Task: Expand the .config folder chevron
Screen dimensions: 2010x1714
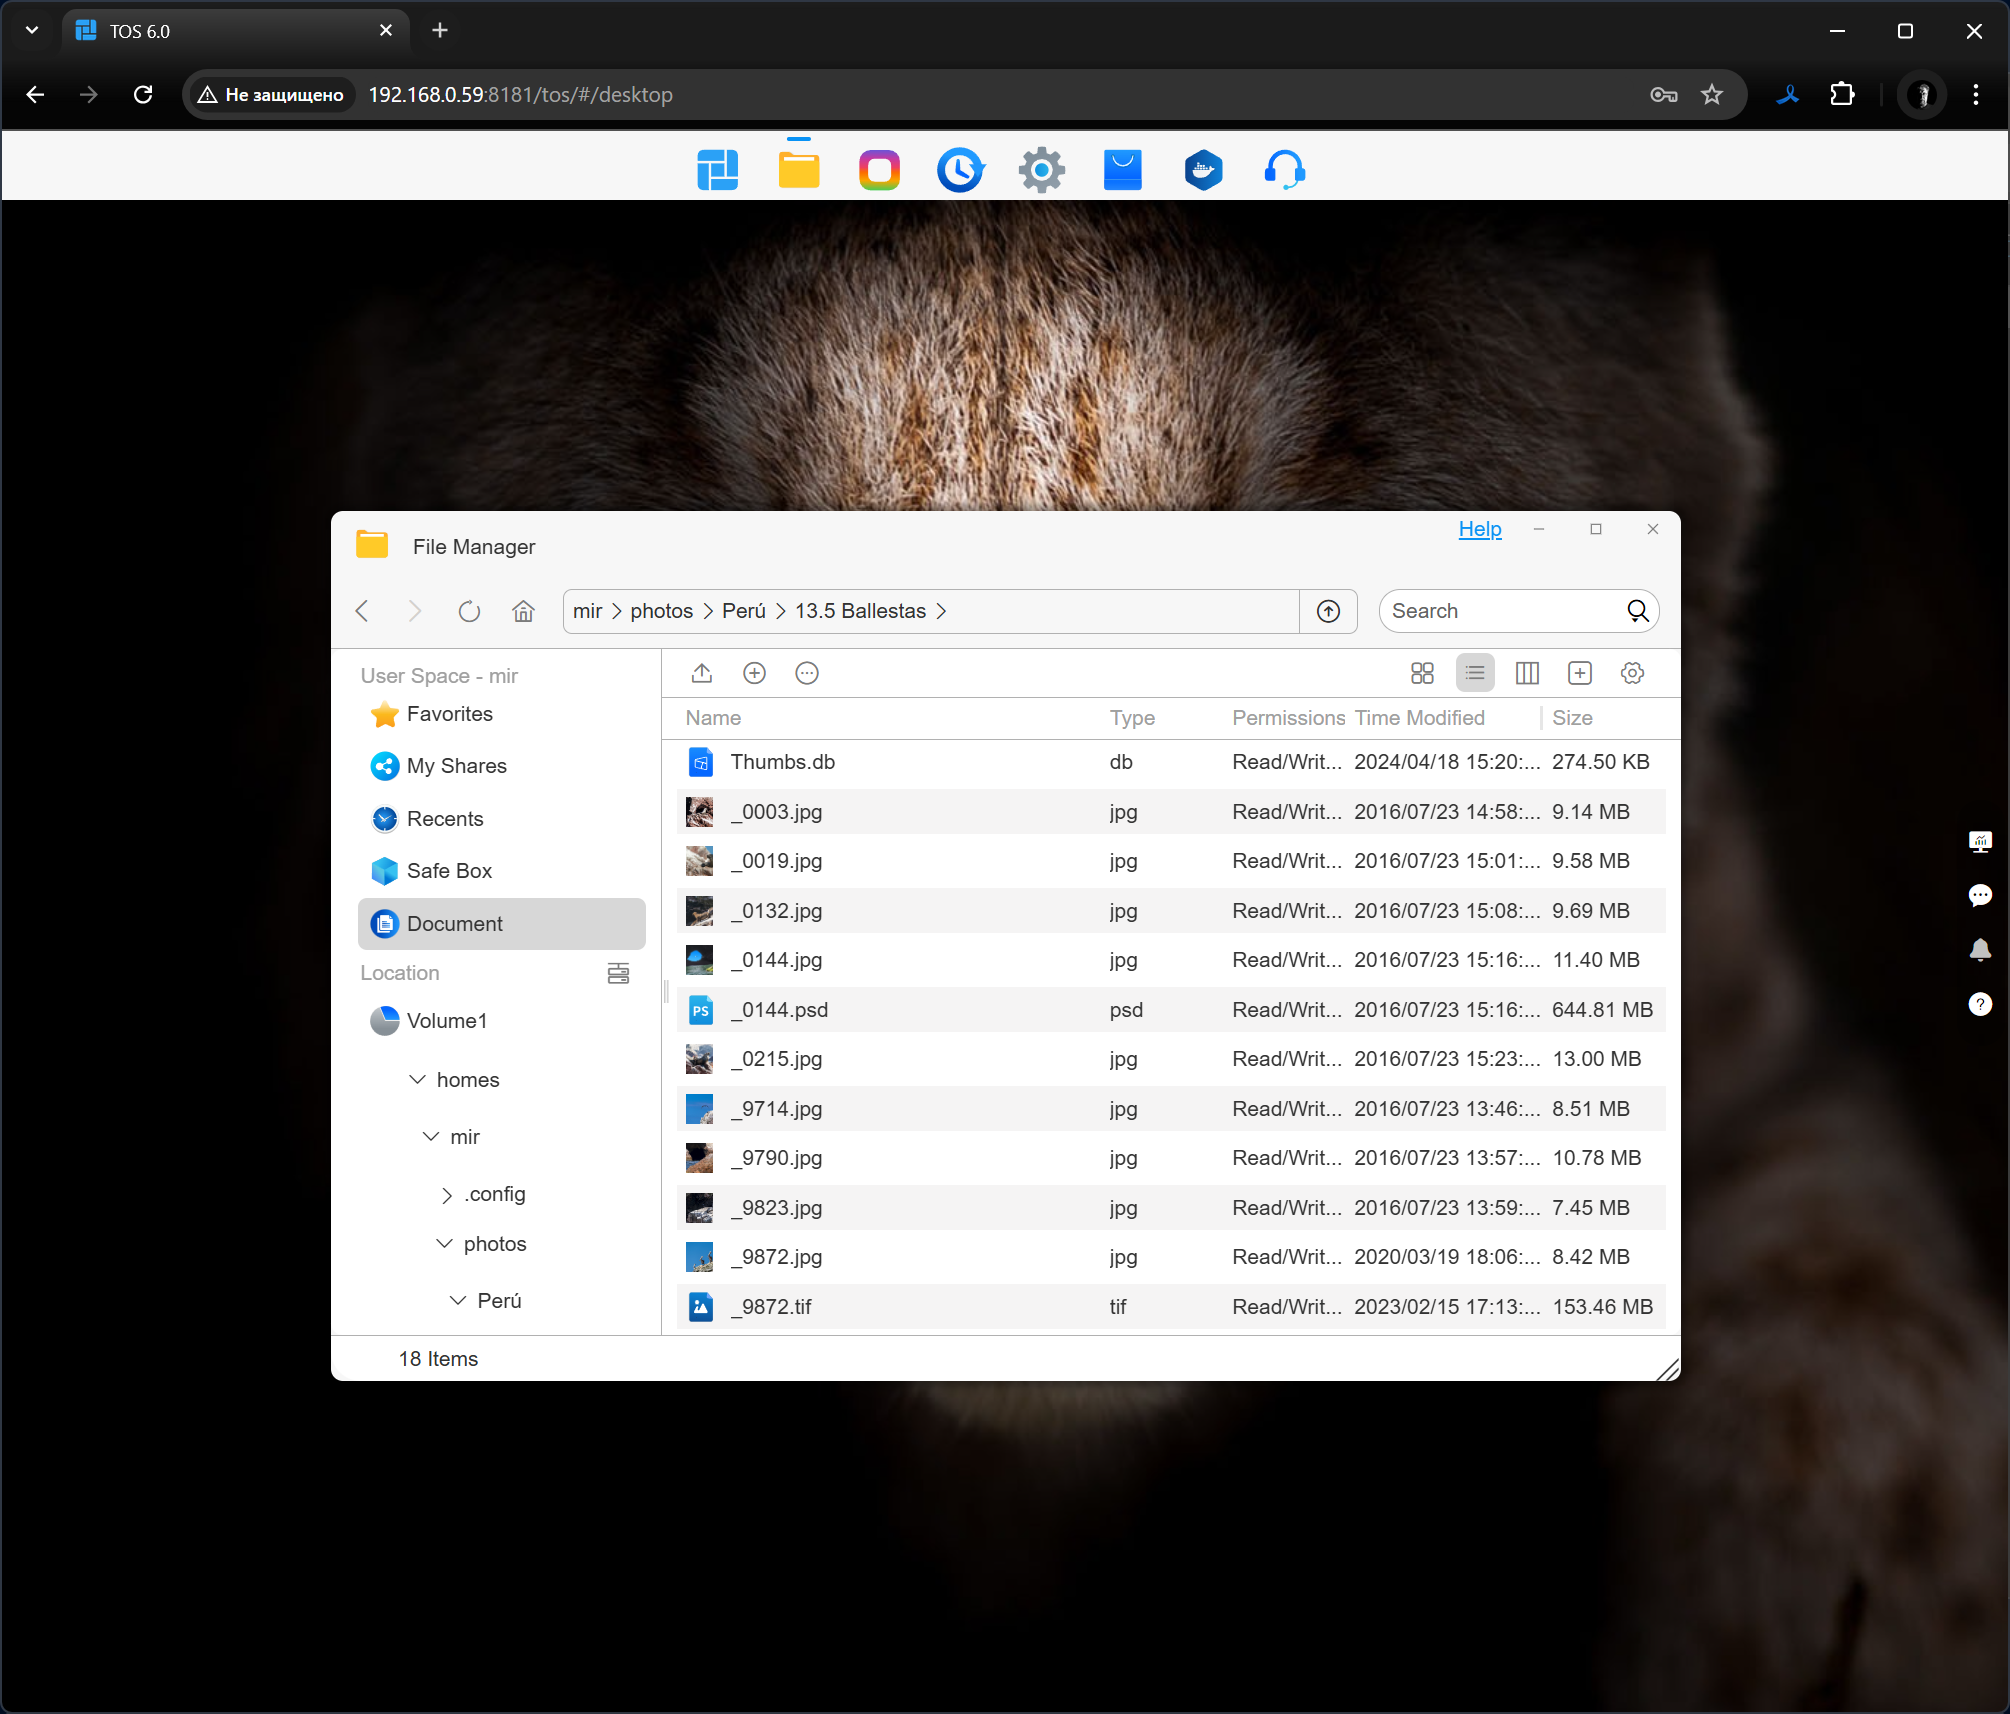Action: (446, 1194)
